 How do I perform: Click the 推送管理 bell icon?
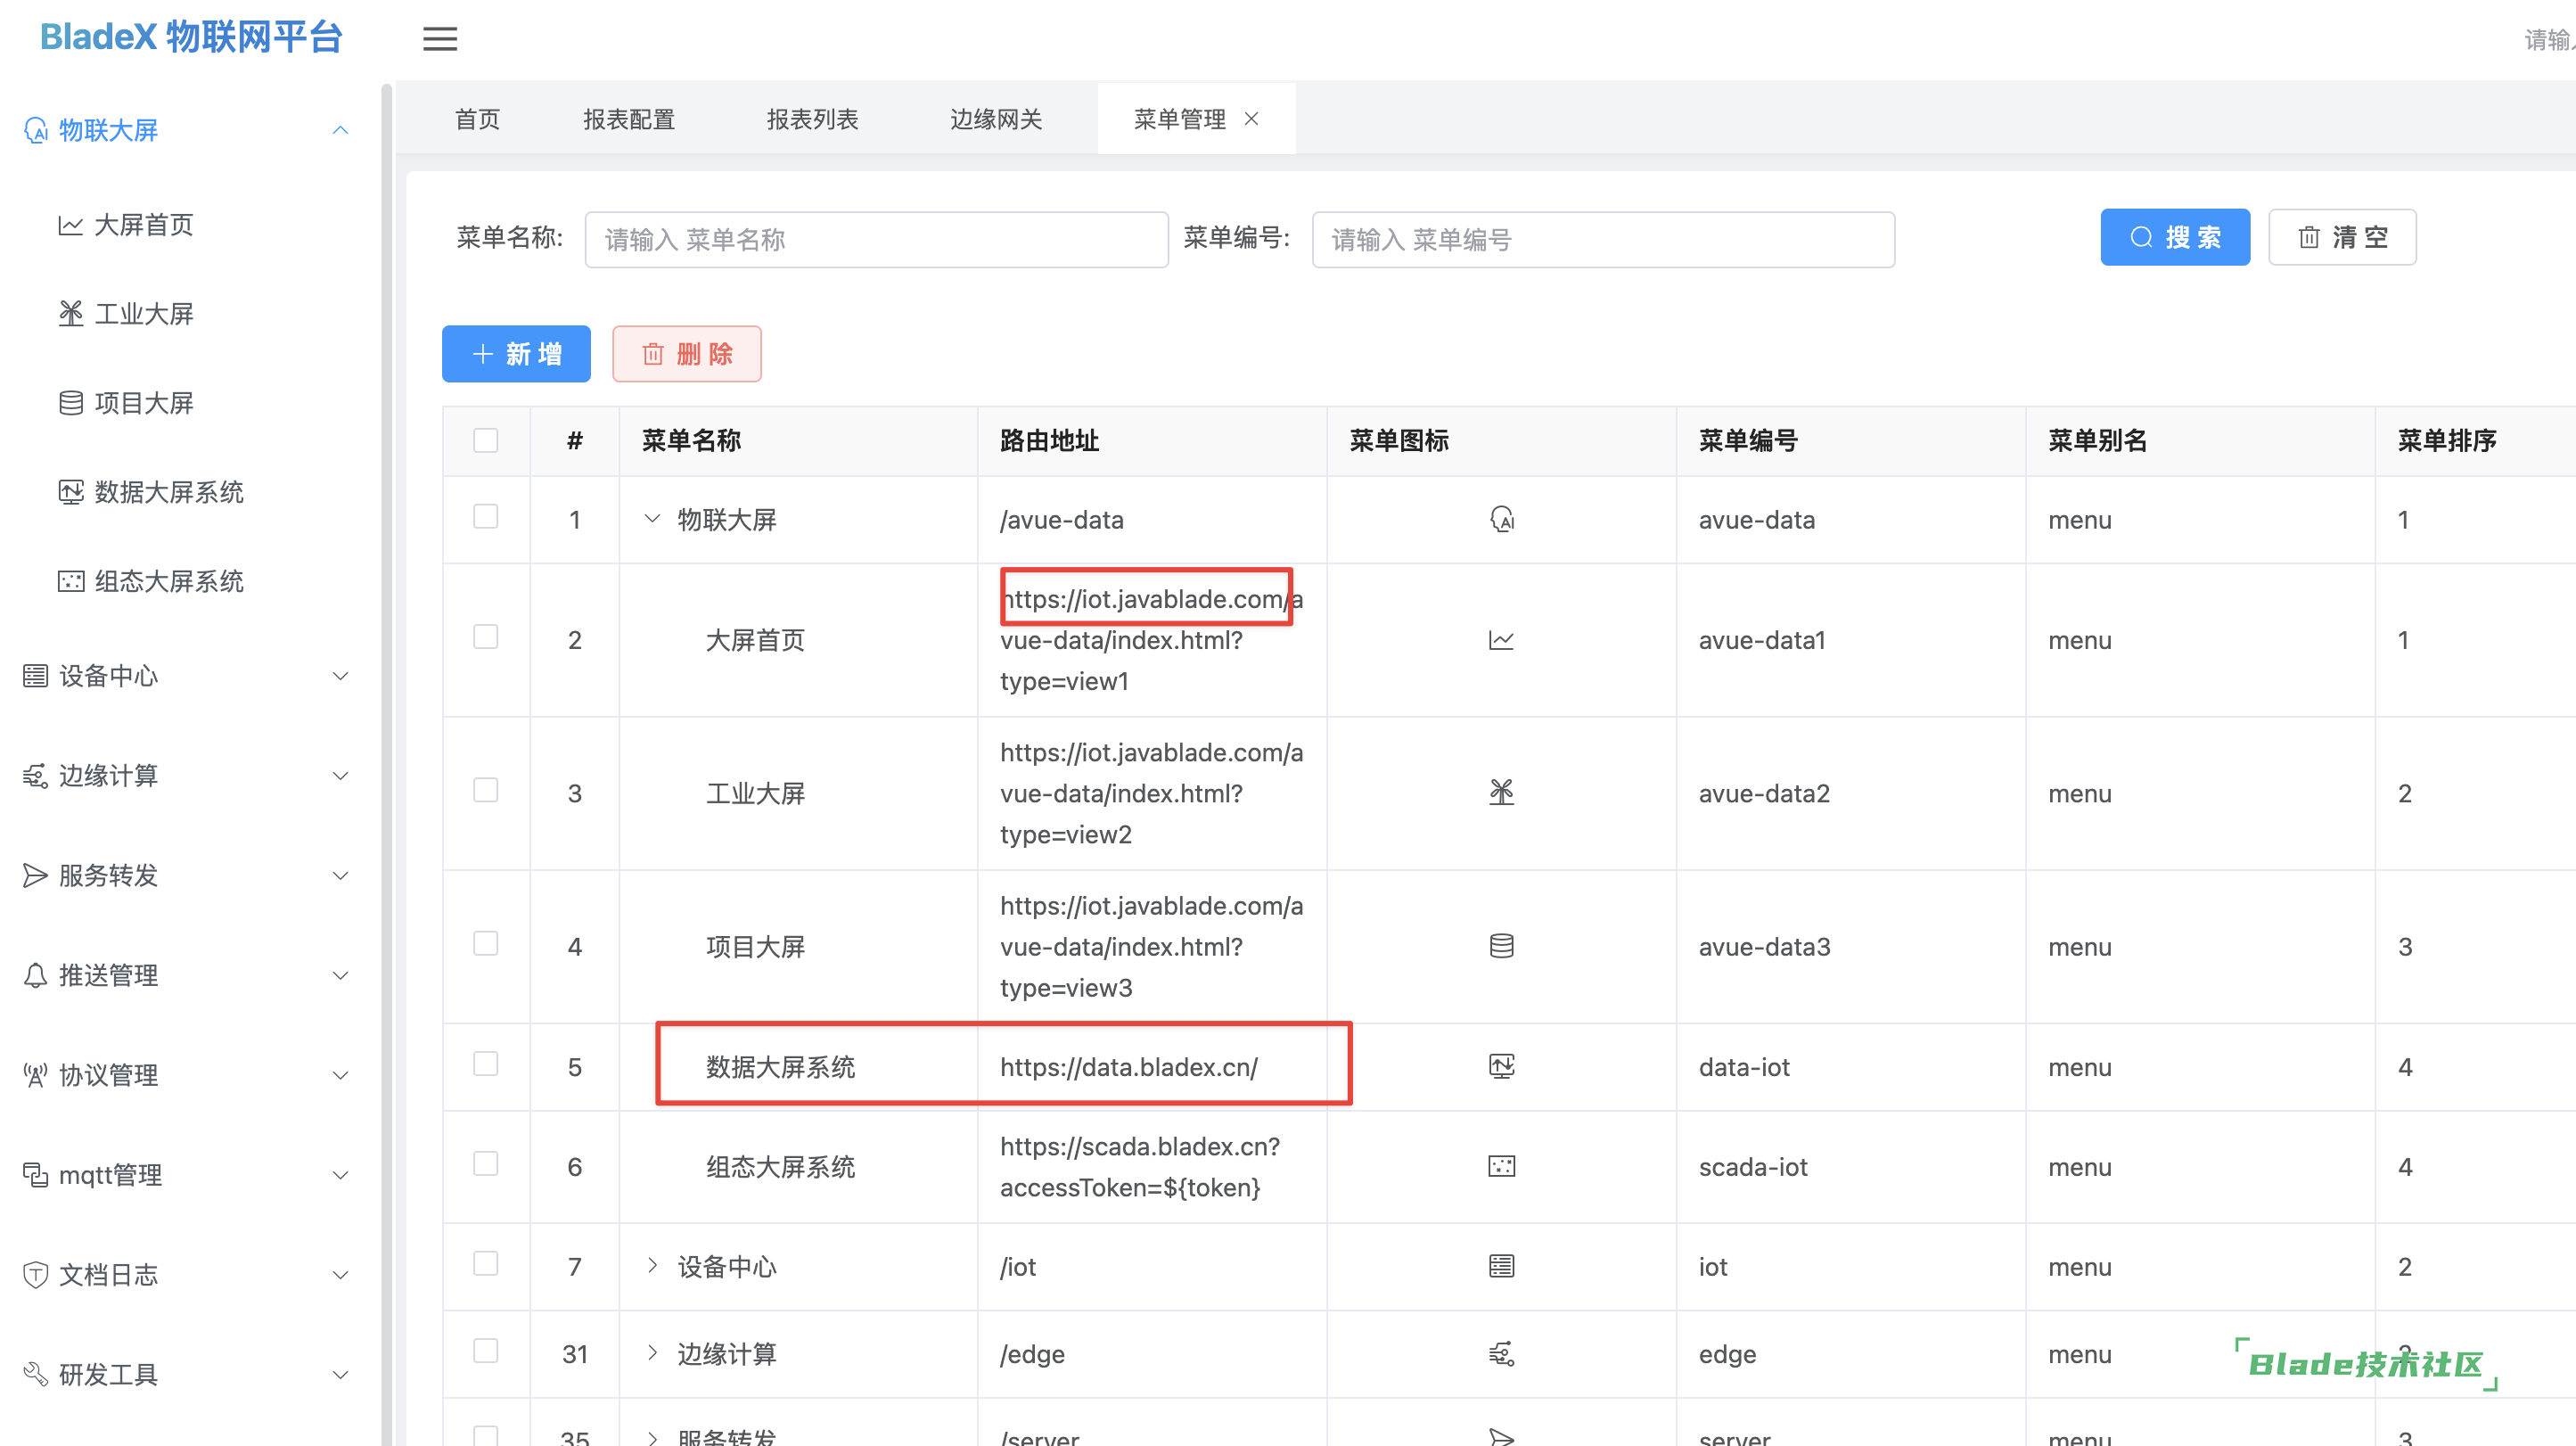pos(35,975)
